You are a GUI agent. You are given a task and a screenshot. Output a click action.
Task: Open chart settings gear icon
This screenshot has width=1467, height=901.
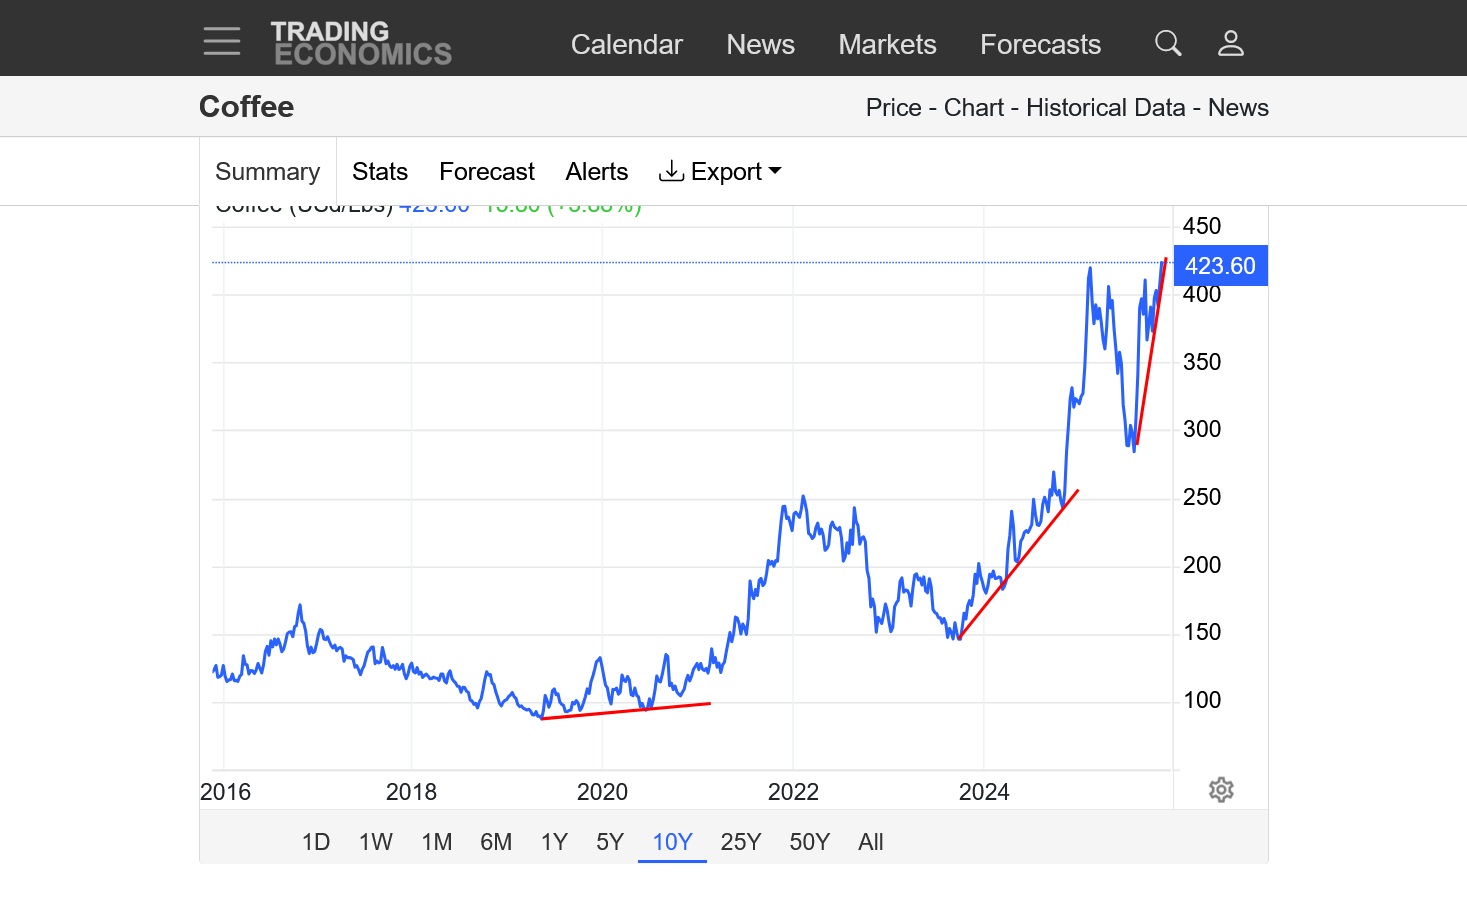tap(1220, 790)
